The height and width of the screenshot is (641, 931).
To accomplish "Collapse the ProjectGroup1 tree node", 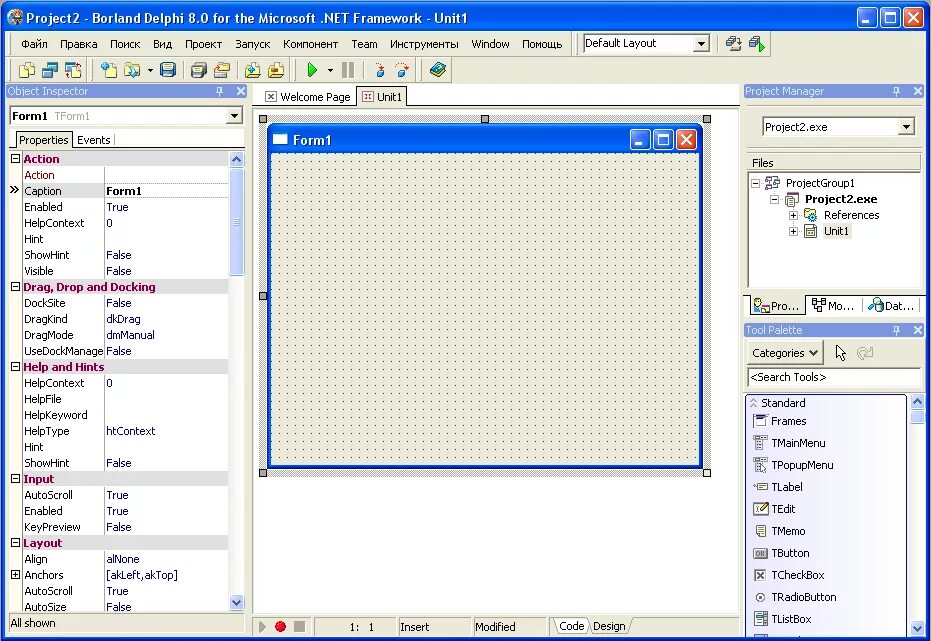I will 755,183.
